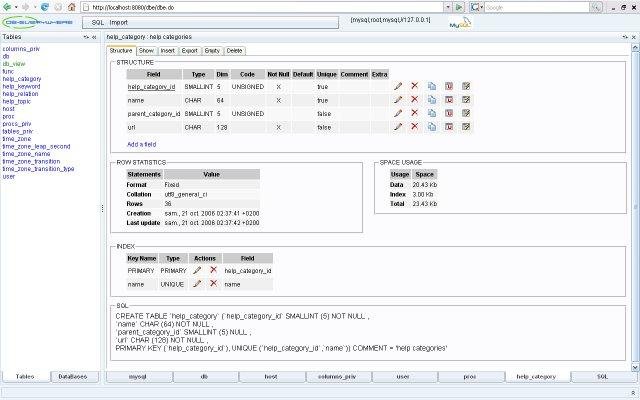640x400 pixels.
Task: Click the edit pencil for help_category_id field
Action: point(398,87)
